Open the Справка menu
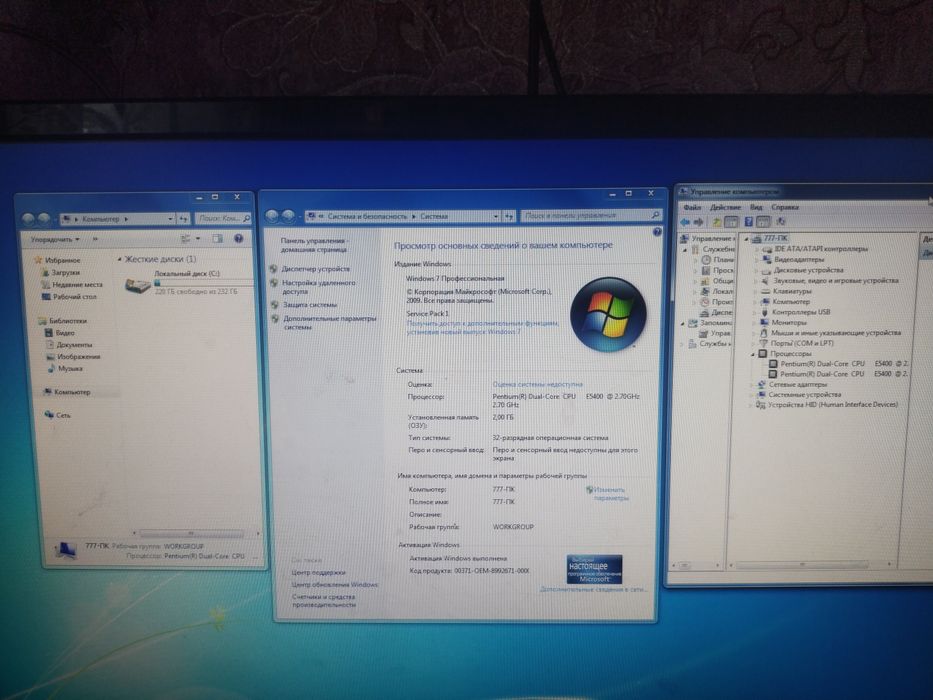This screenshot has width=933, height=700. [x=785, y=207]
